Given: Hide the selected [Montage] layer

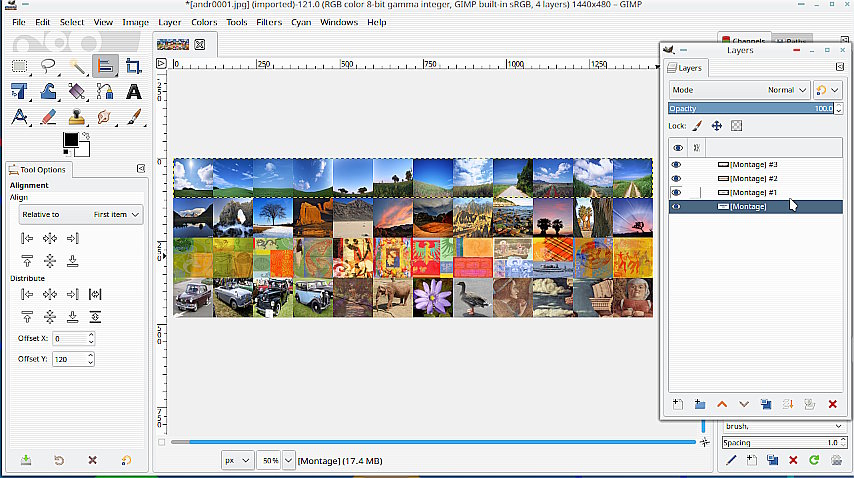Looking at the screenshot, I should coord(676,206).
